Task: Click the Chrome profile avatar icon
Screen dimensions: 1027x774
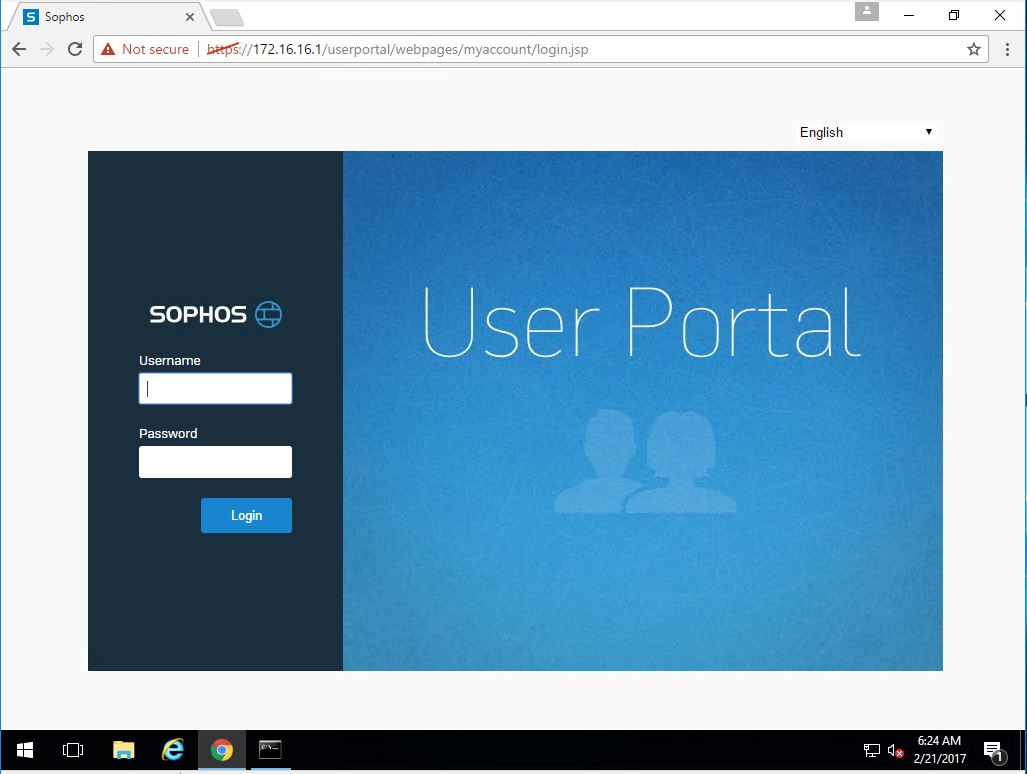Action: point(867,11)
